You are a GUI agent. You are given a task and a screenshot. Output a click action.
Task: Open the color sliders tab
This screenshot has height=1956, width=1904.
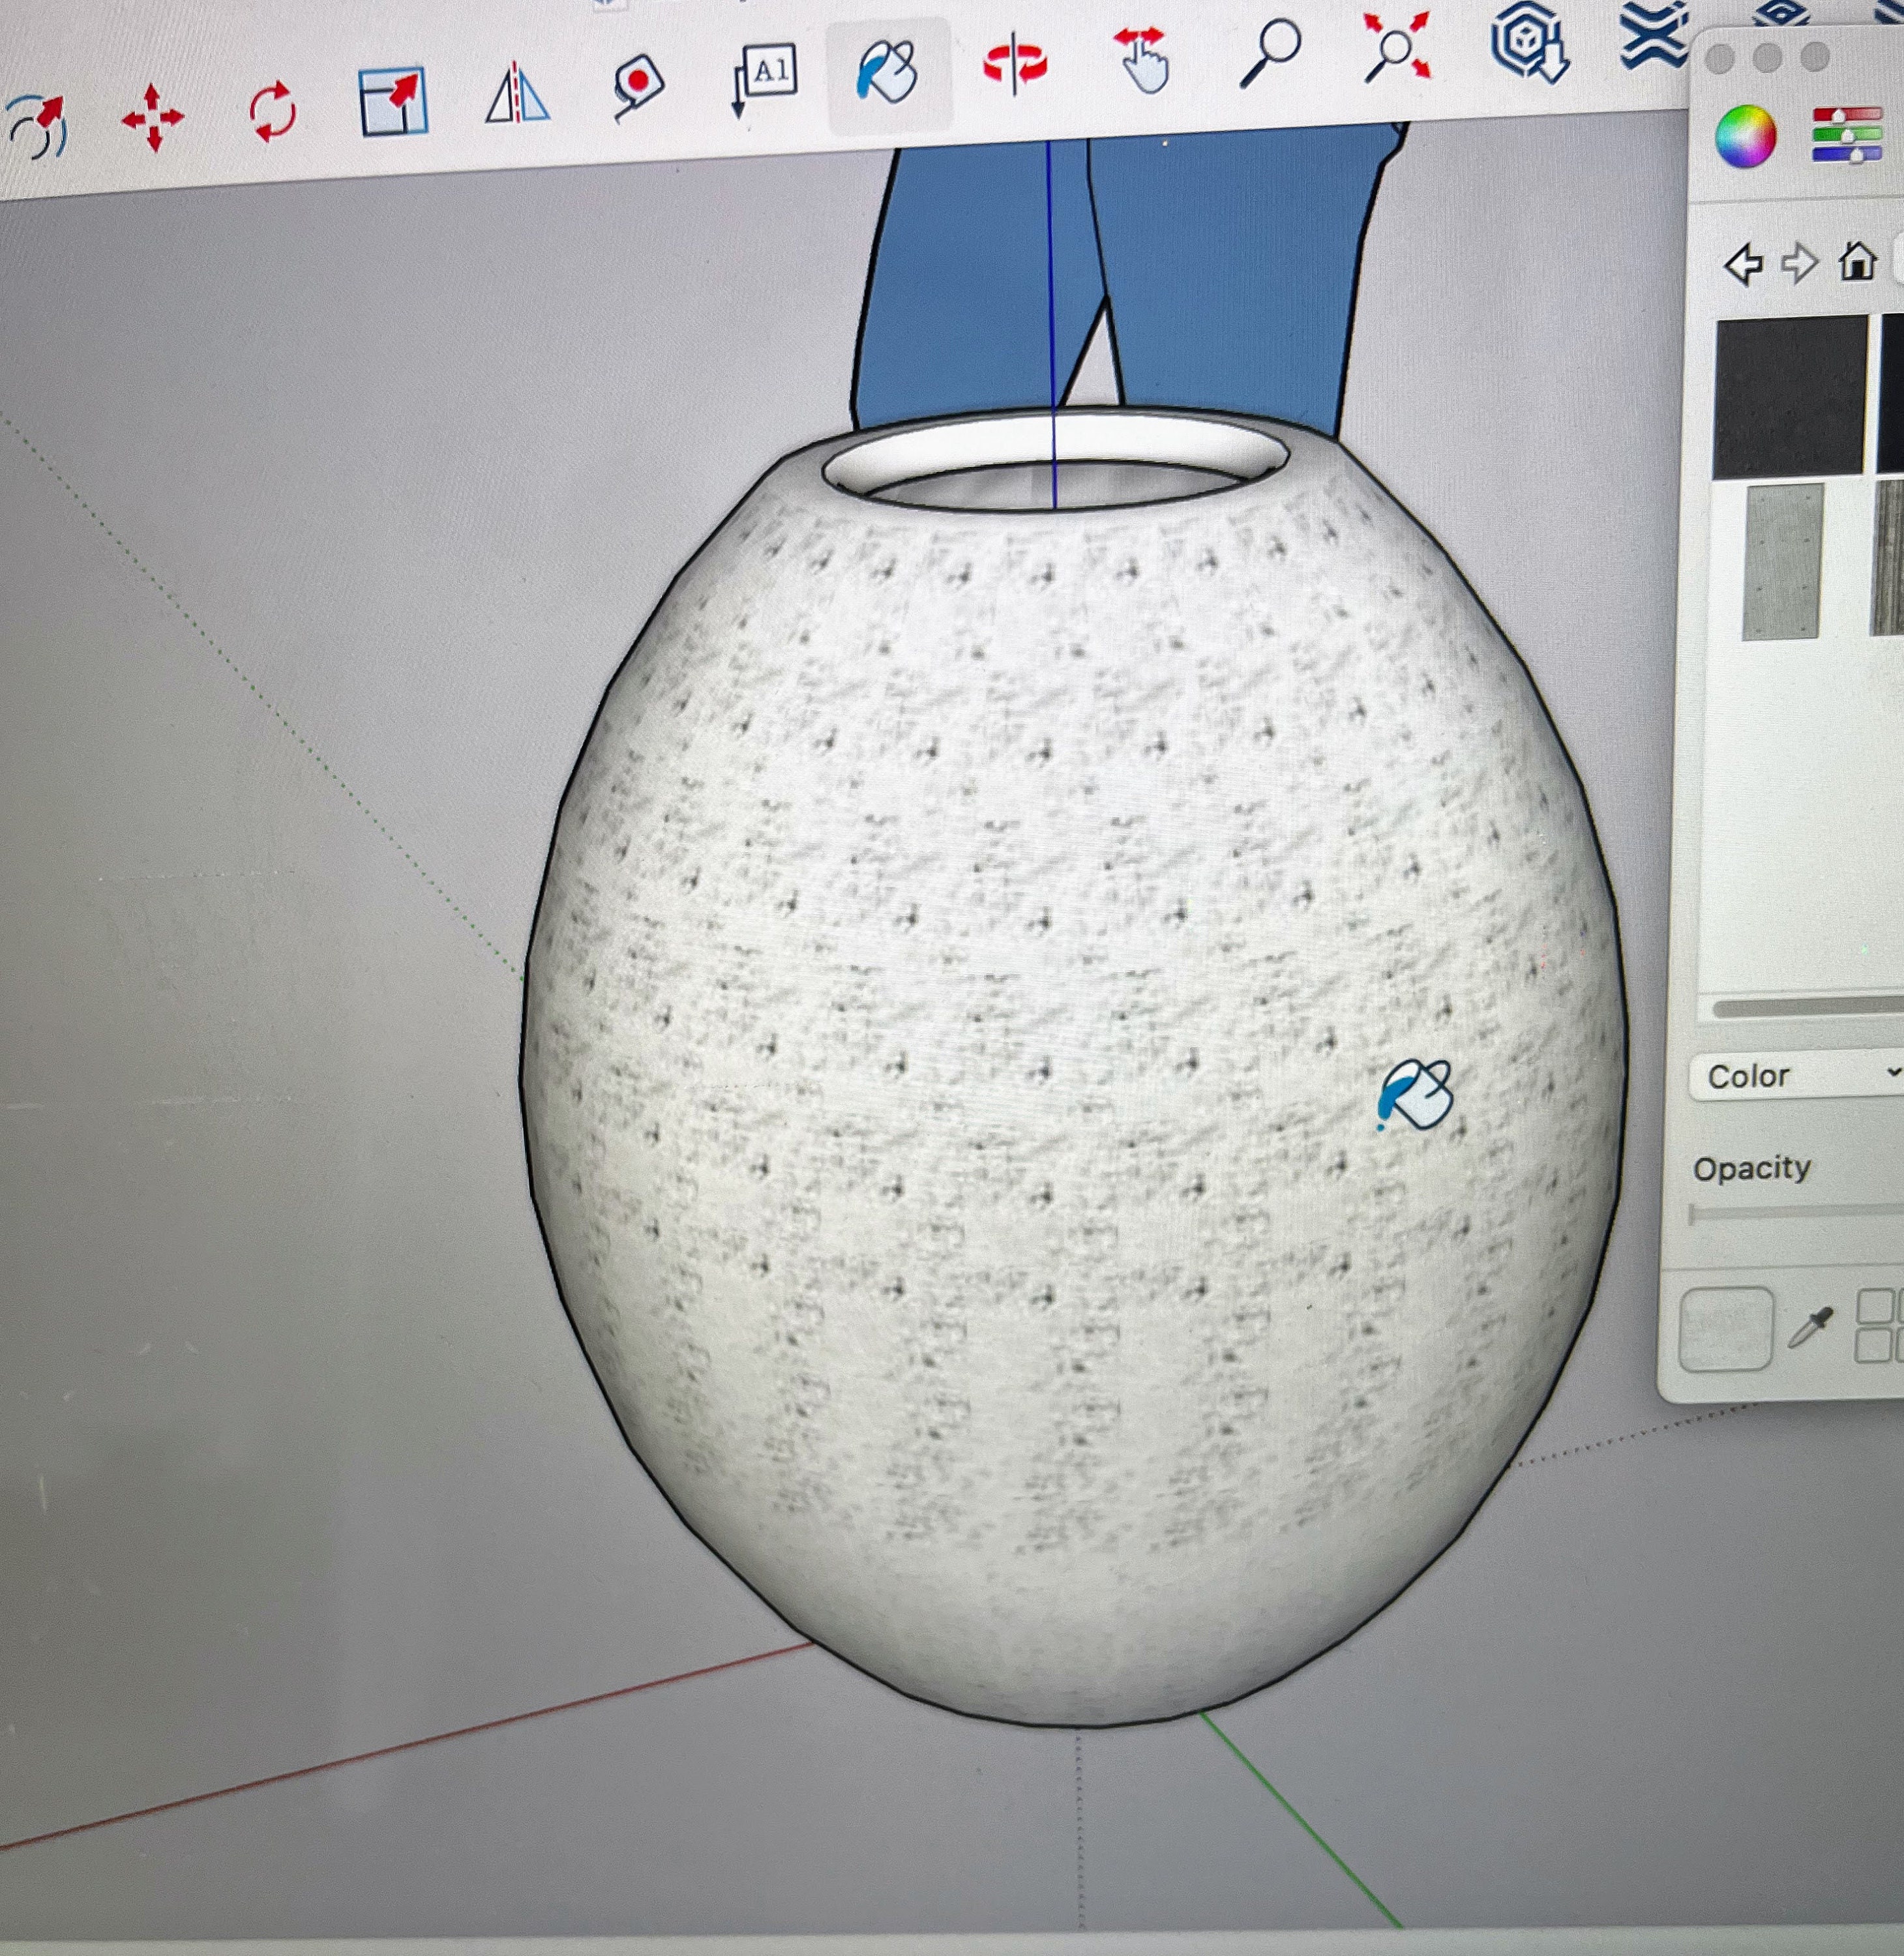coord(1846,135)
